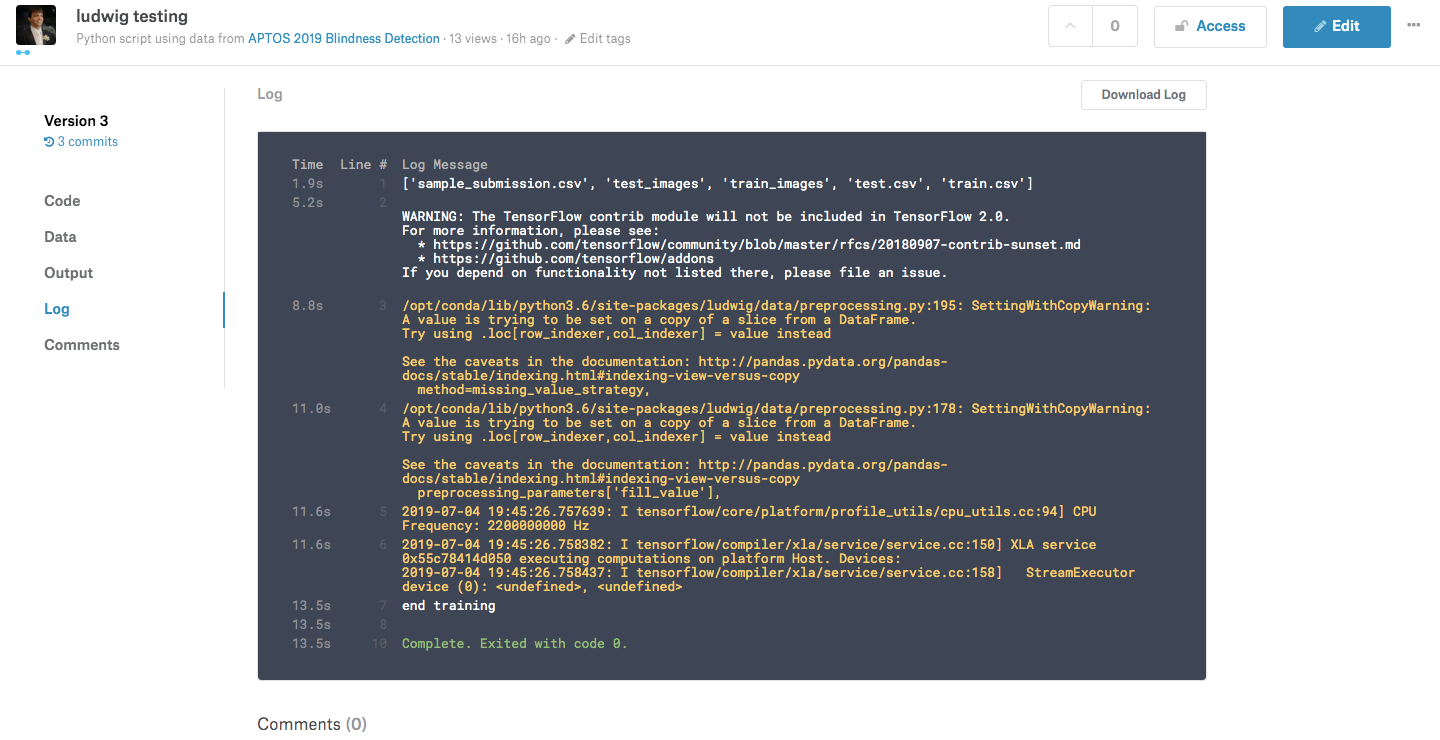Click the version history icon beside 3 commits
The height and width of the screenshot is (740, 1440).
[x=49, y=141]
